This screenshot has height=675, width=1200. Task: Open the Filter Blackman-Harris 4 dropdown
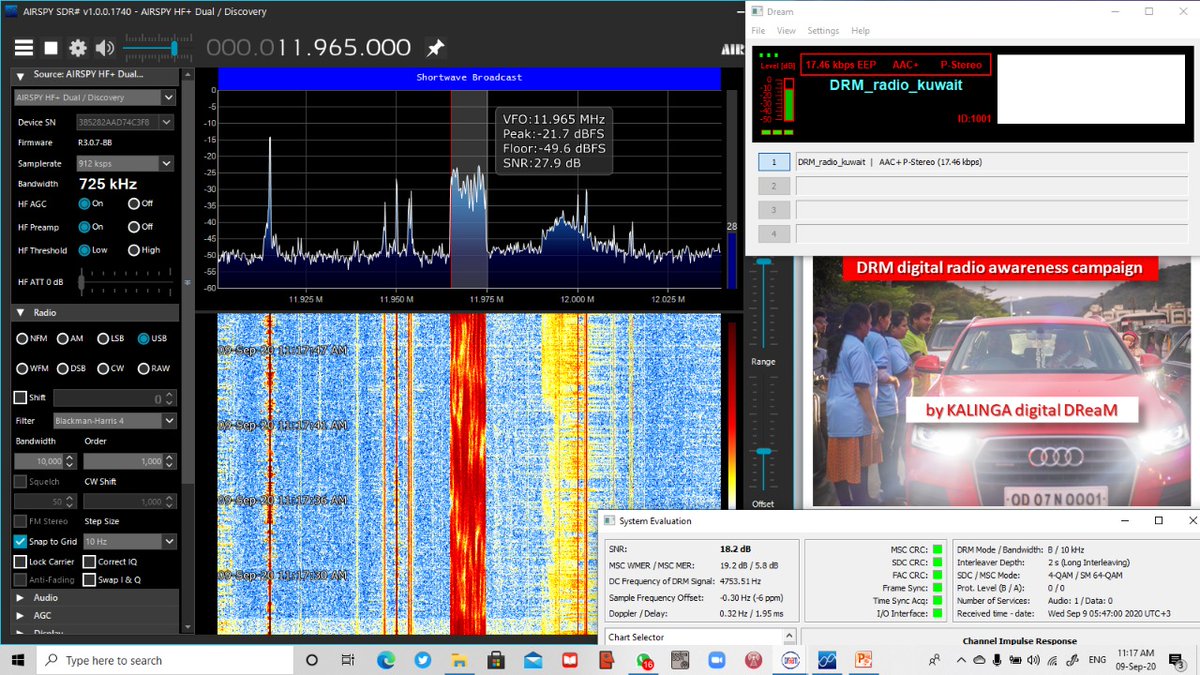click(115, 421)
